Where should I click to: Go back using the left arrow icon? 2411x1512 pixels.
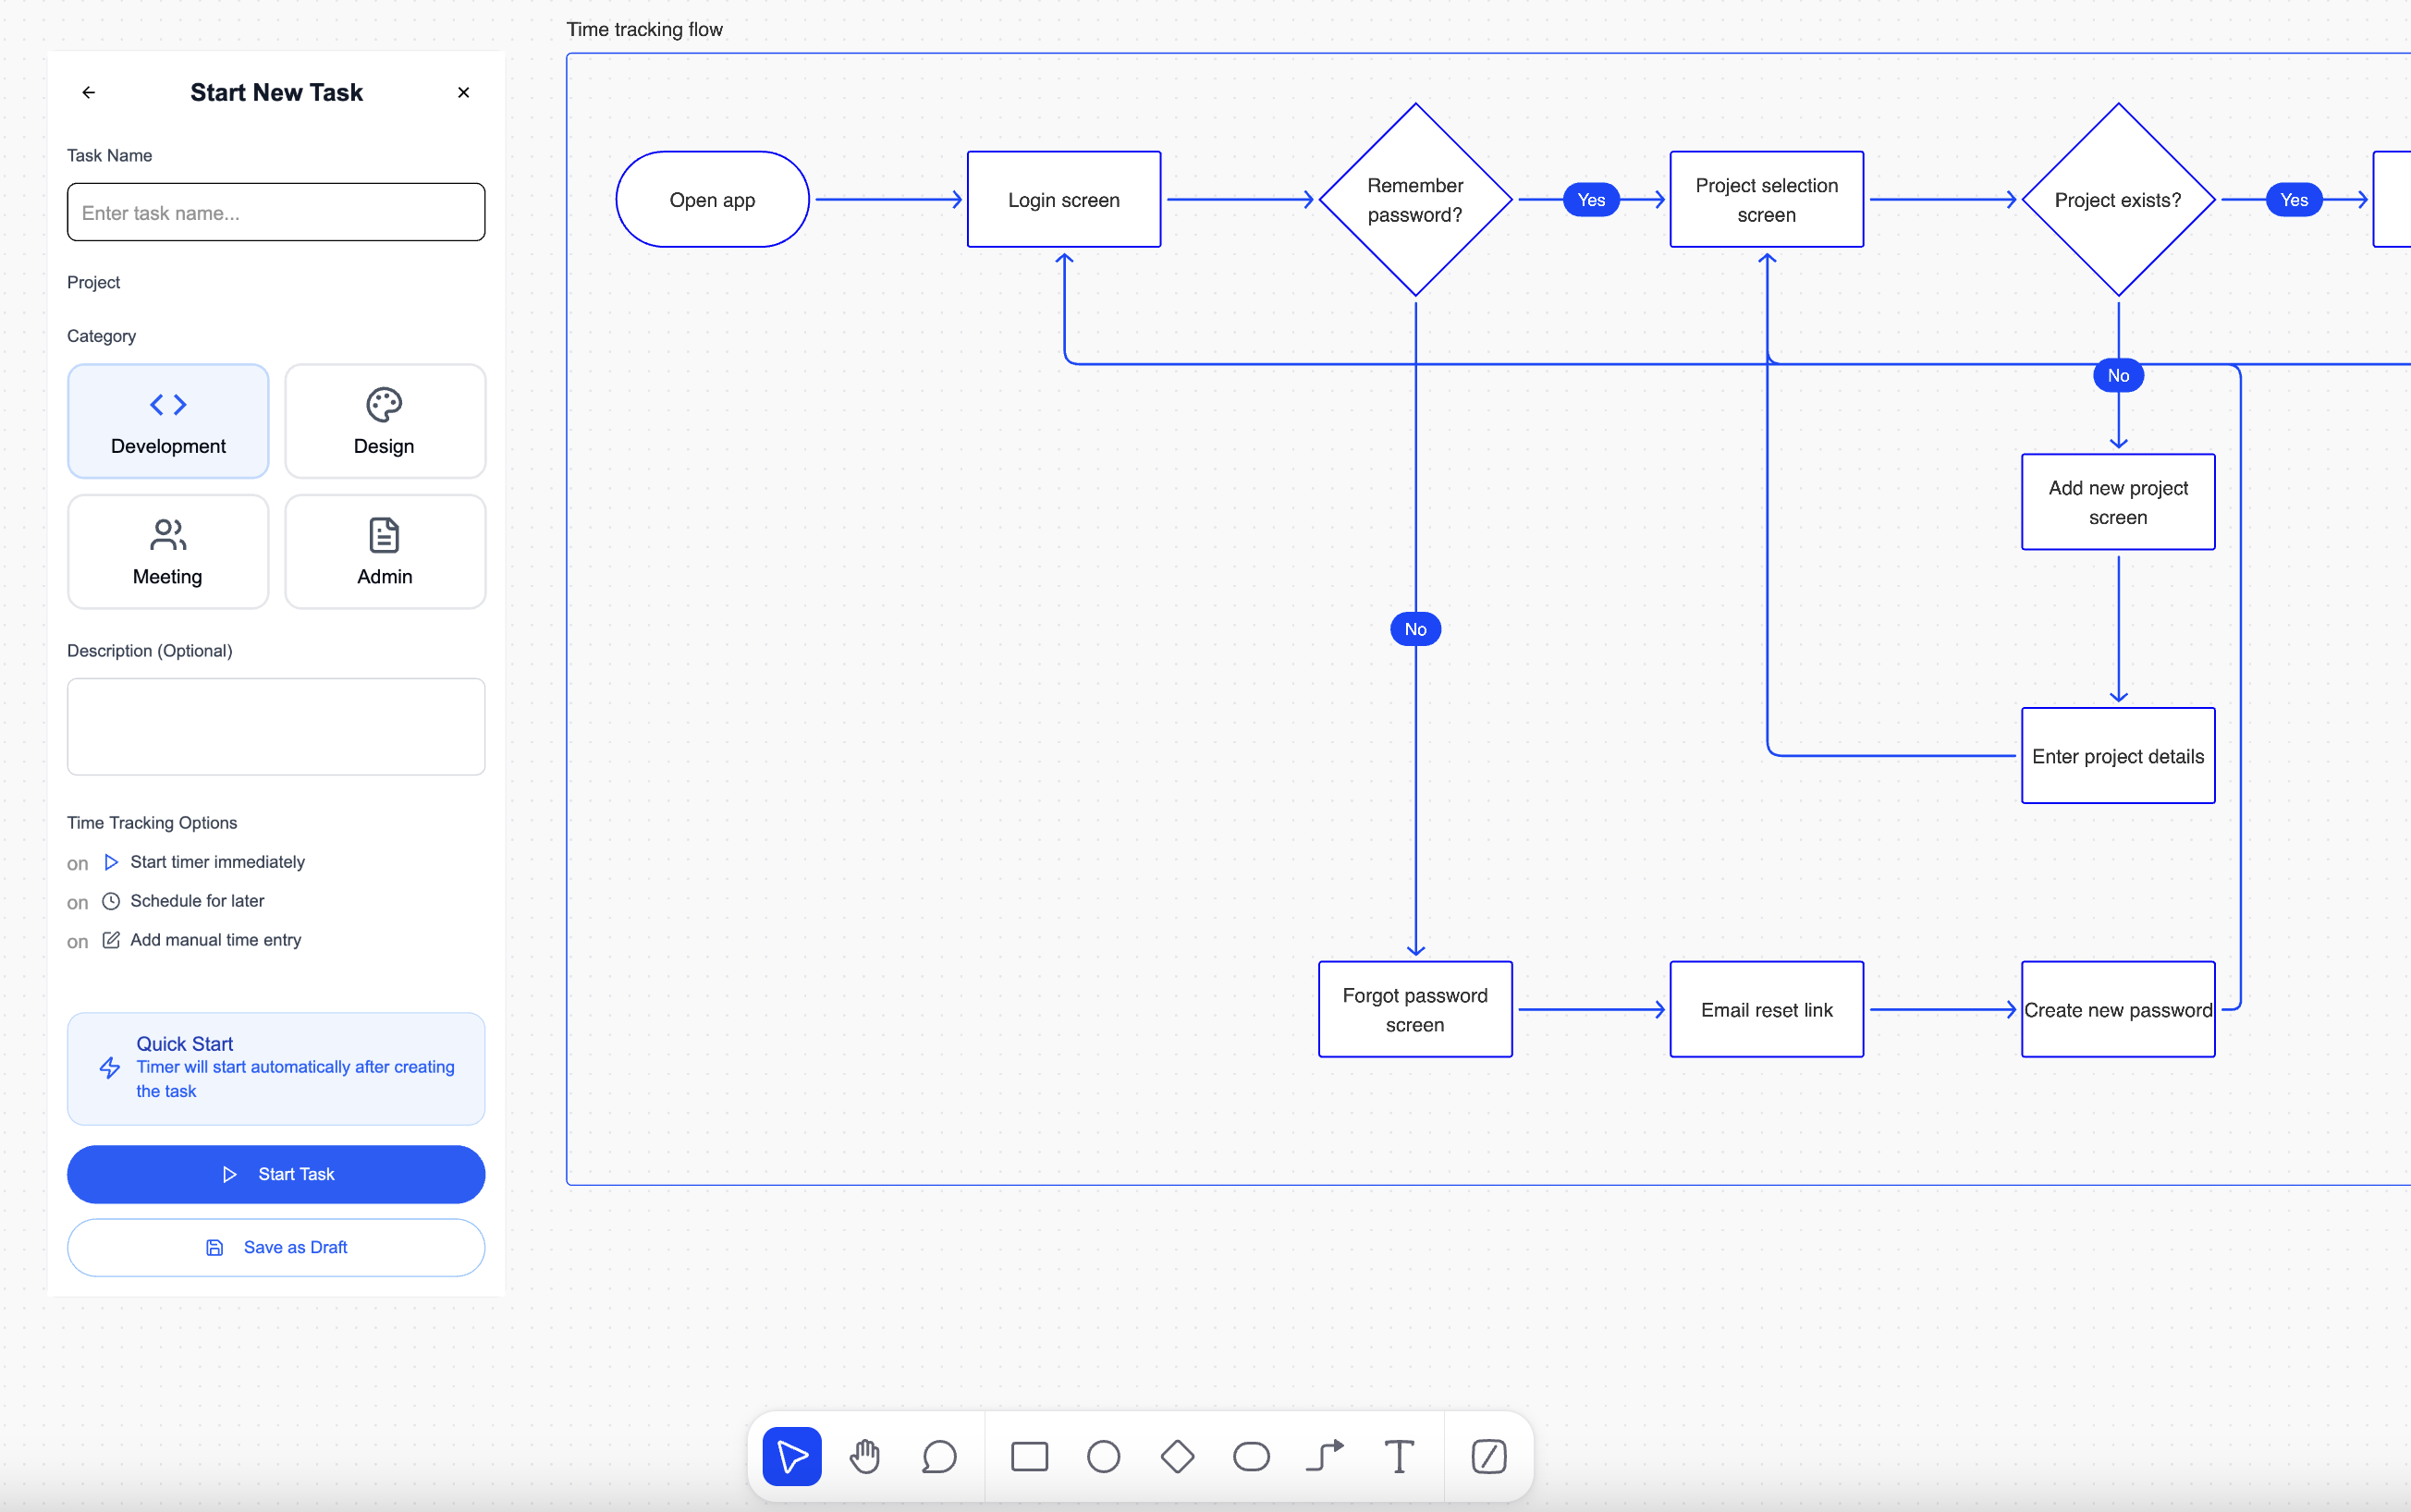click(89, 92)
